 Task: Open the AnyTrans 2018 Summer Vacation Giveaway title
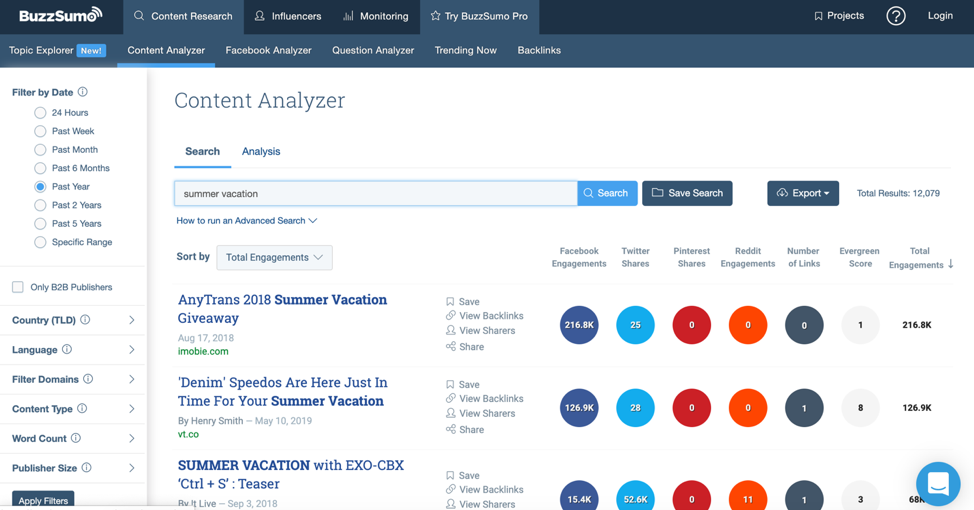(x=282, y=309)
